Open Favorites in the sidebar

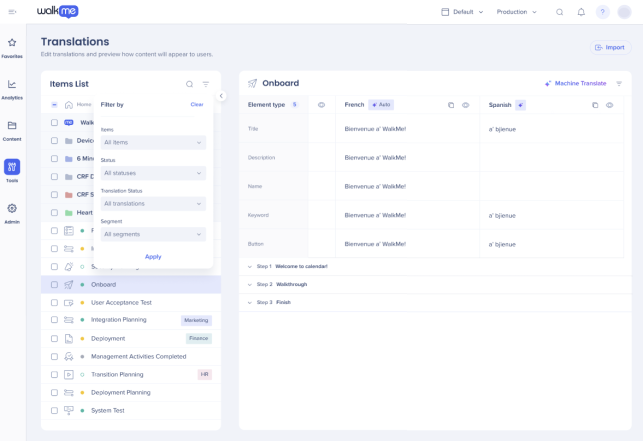[x=12, y=48]
